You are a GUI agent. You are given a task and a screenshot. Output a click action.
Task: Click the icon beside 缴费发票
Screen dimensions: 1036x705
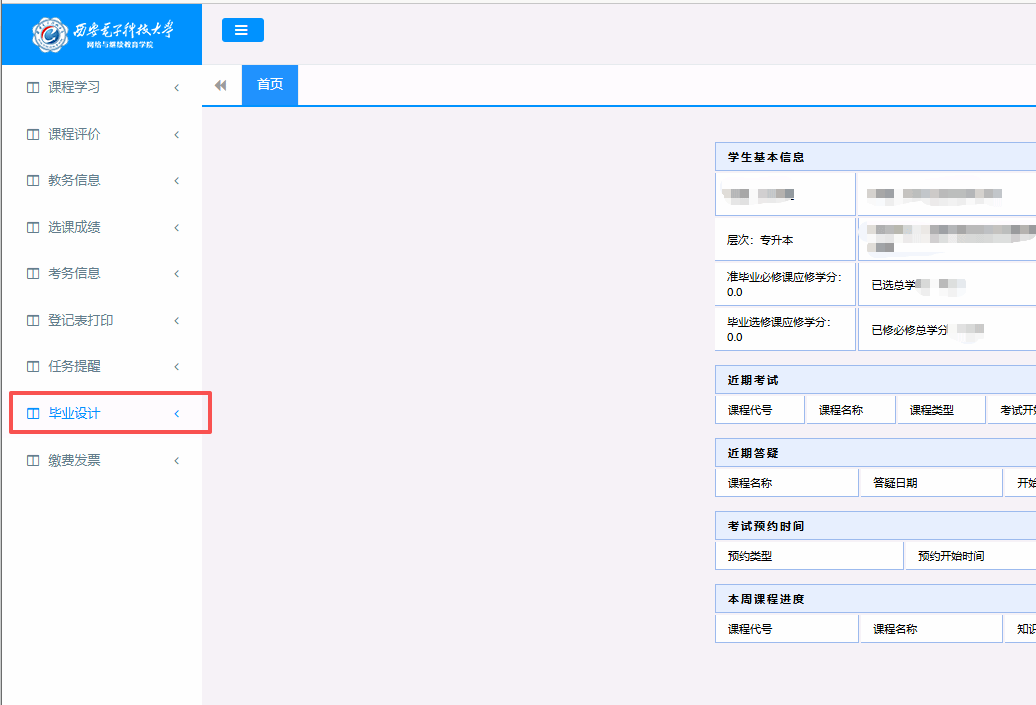pos(33,461)
